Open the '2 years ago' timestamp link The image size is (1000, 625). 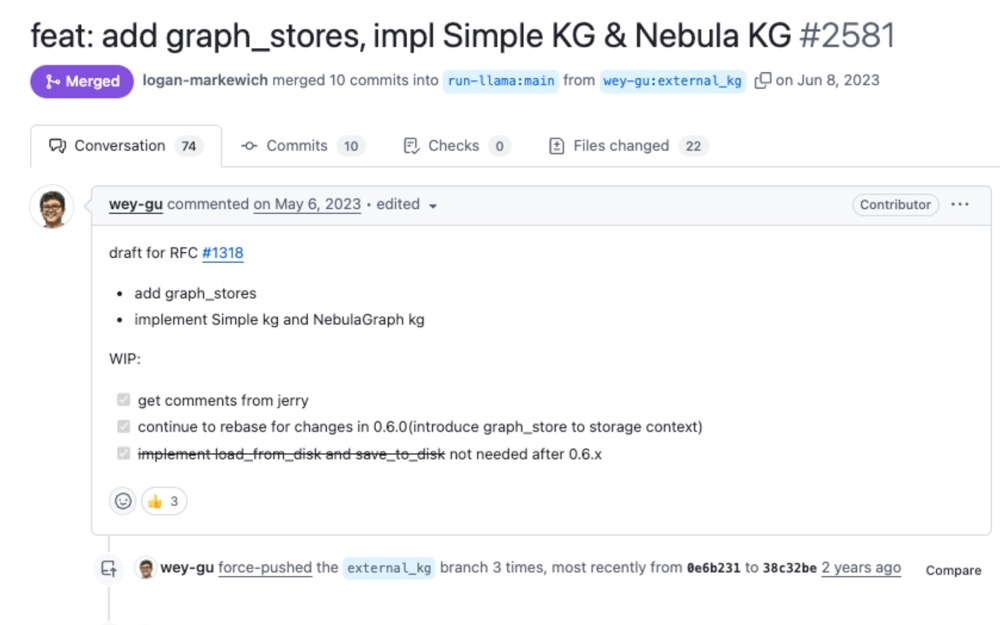coord(861,568)
